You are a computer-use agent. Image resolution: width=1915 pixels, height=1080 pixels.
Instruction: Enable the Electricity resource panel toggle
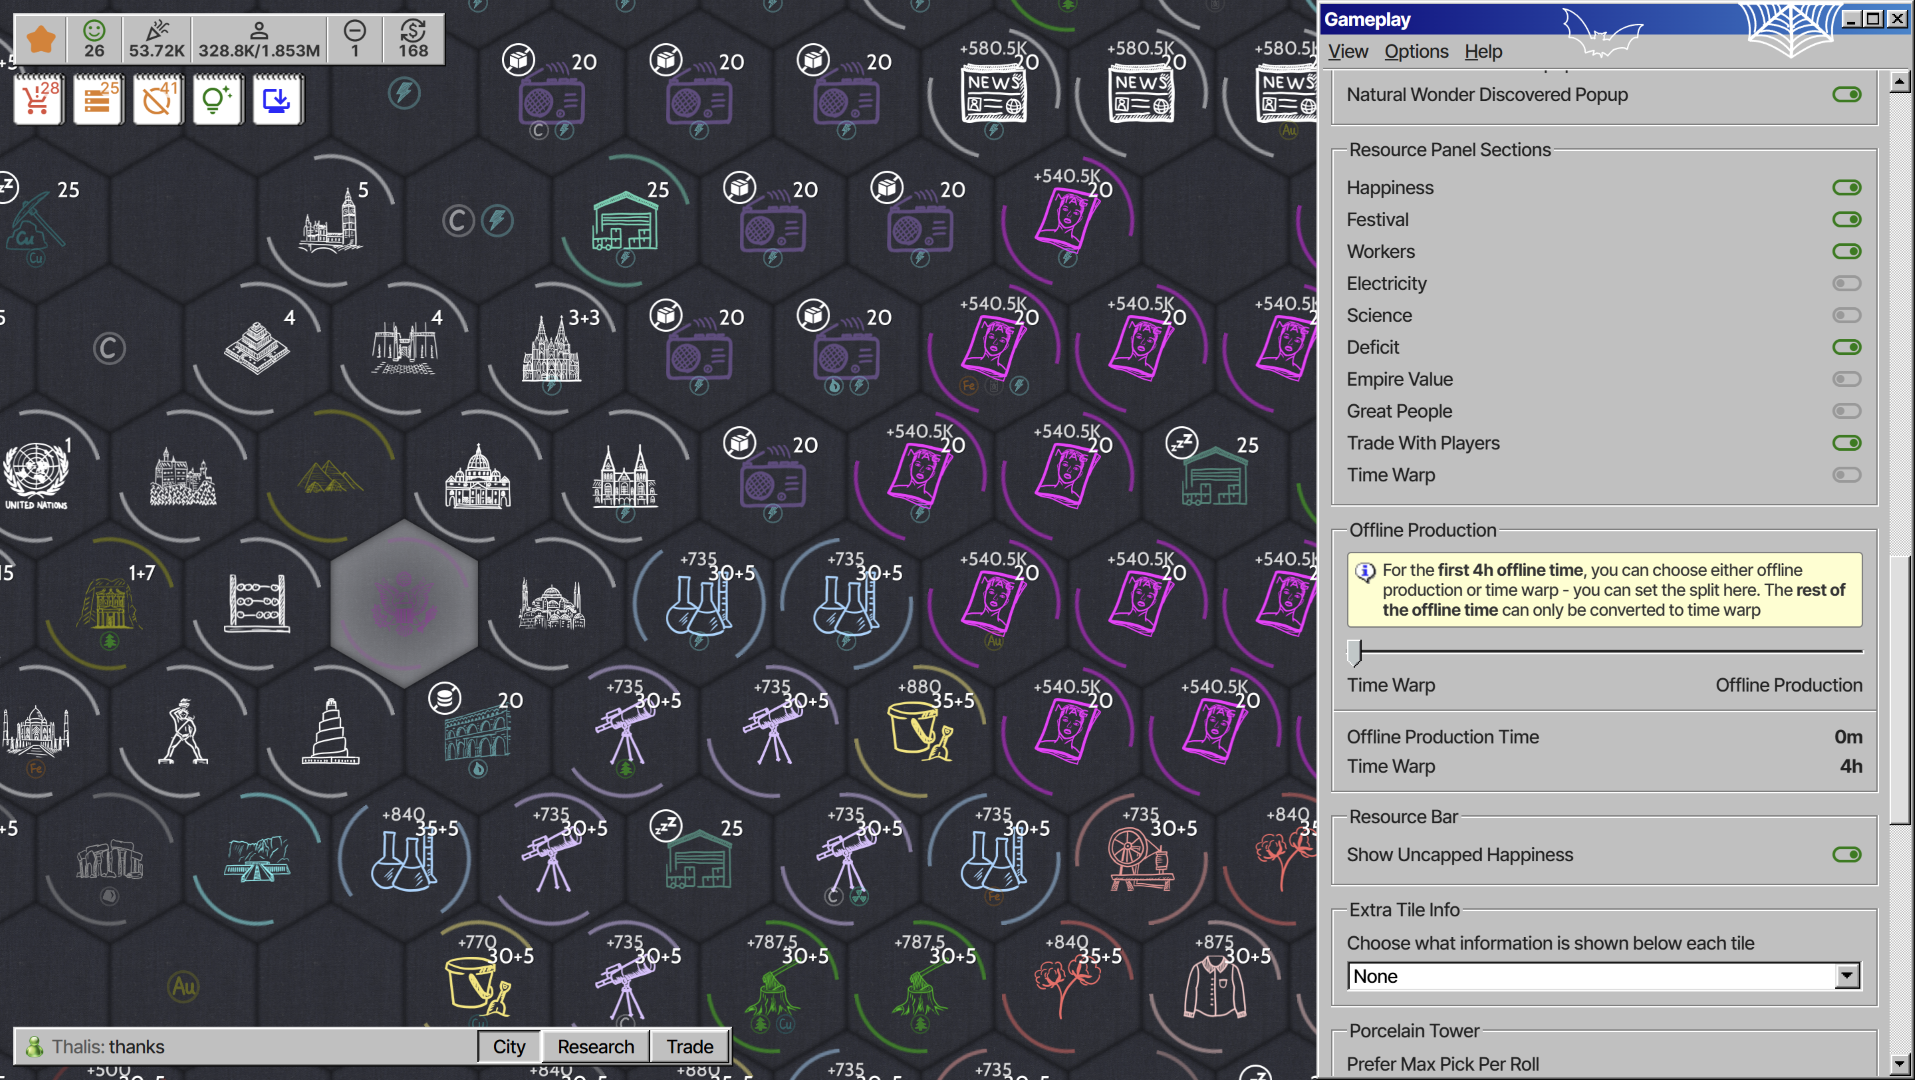point(1846,284)
